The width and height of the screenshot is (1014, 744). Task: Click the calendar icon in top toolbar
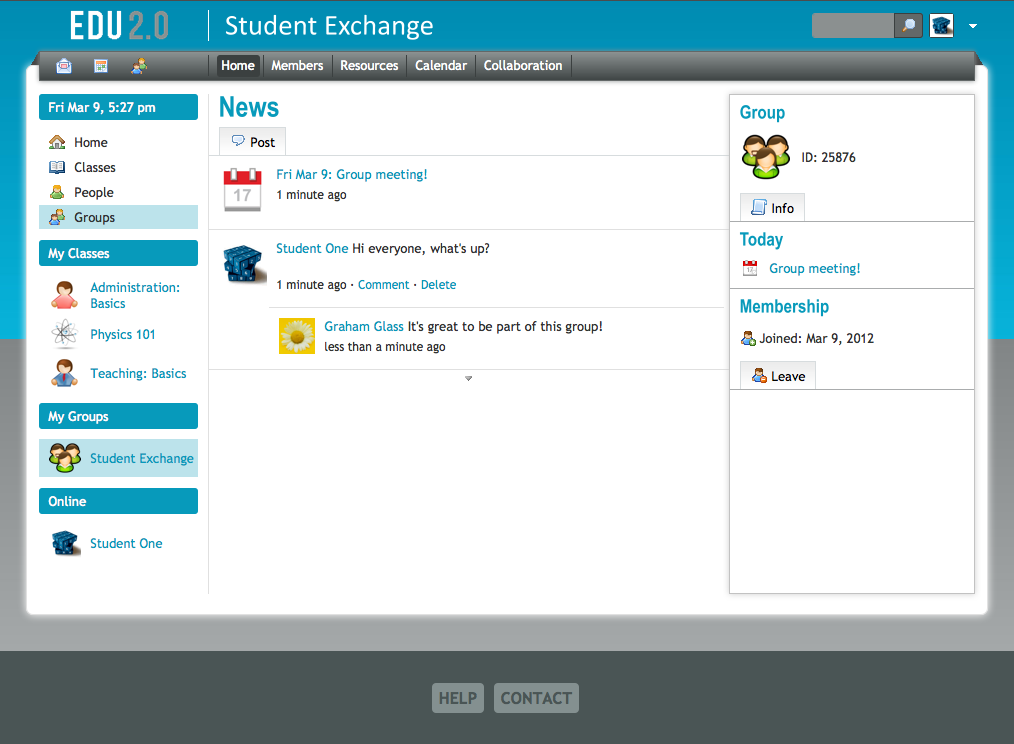pos(101,66)
